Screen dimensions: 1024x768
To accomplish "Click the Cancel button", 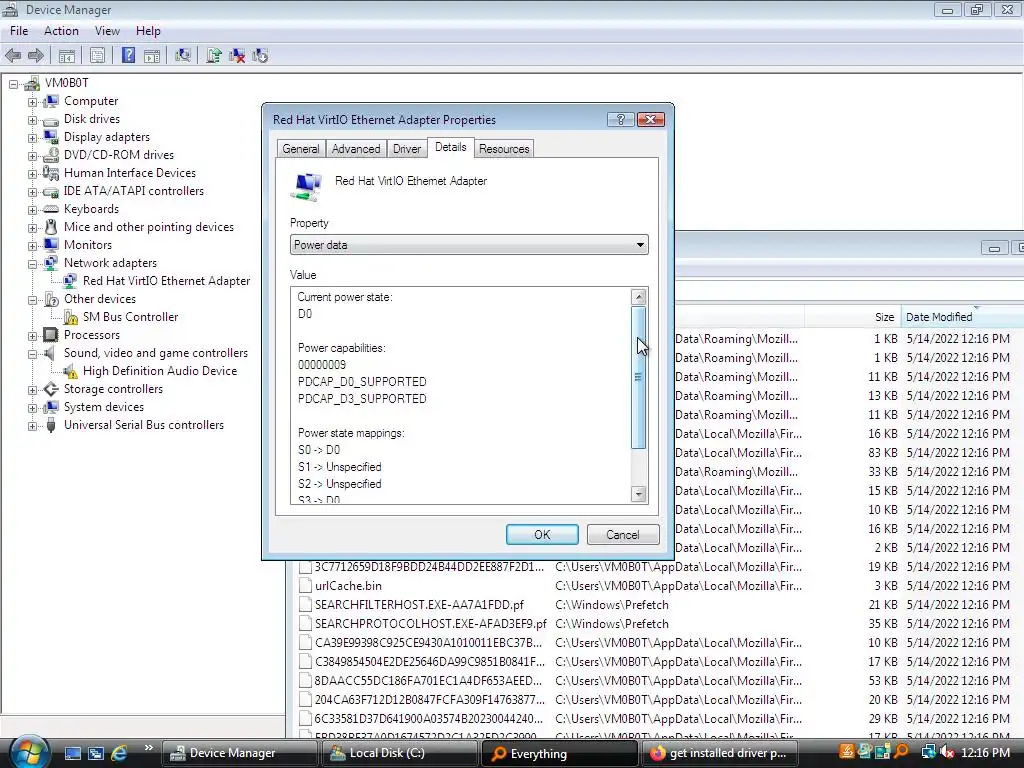I will click(x=622, y=535).
